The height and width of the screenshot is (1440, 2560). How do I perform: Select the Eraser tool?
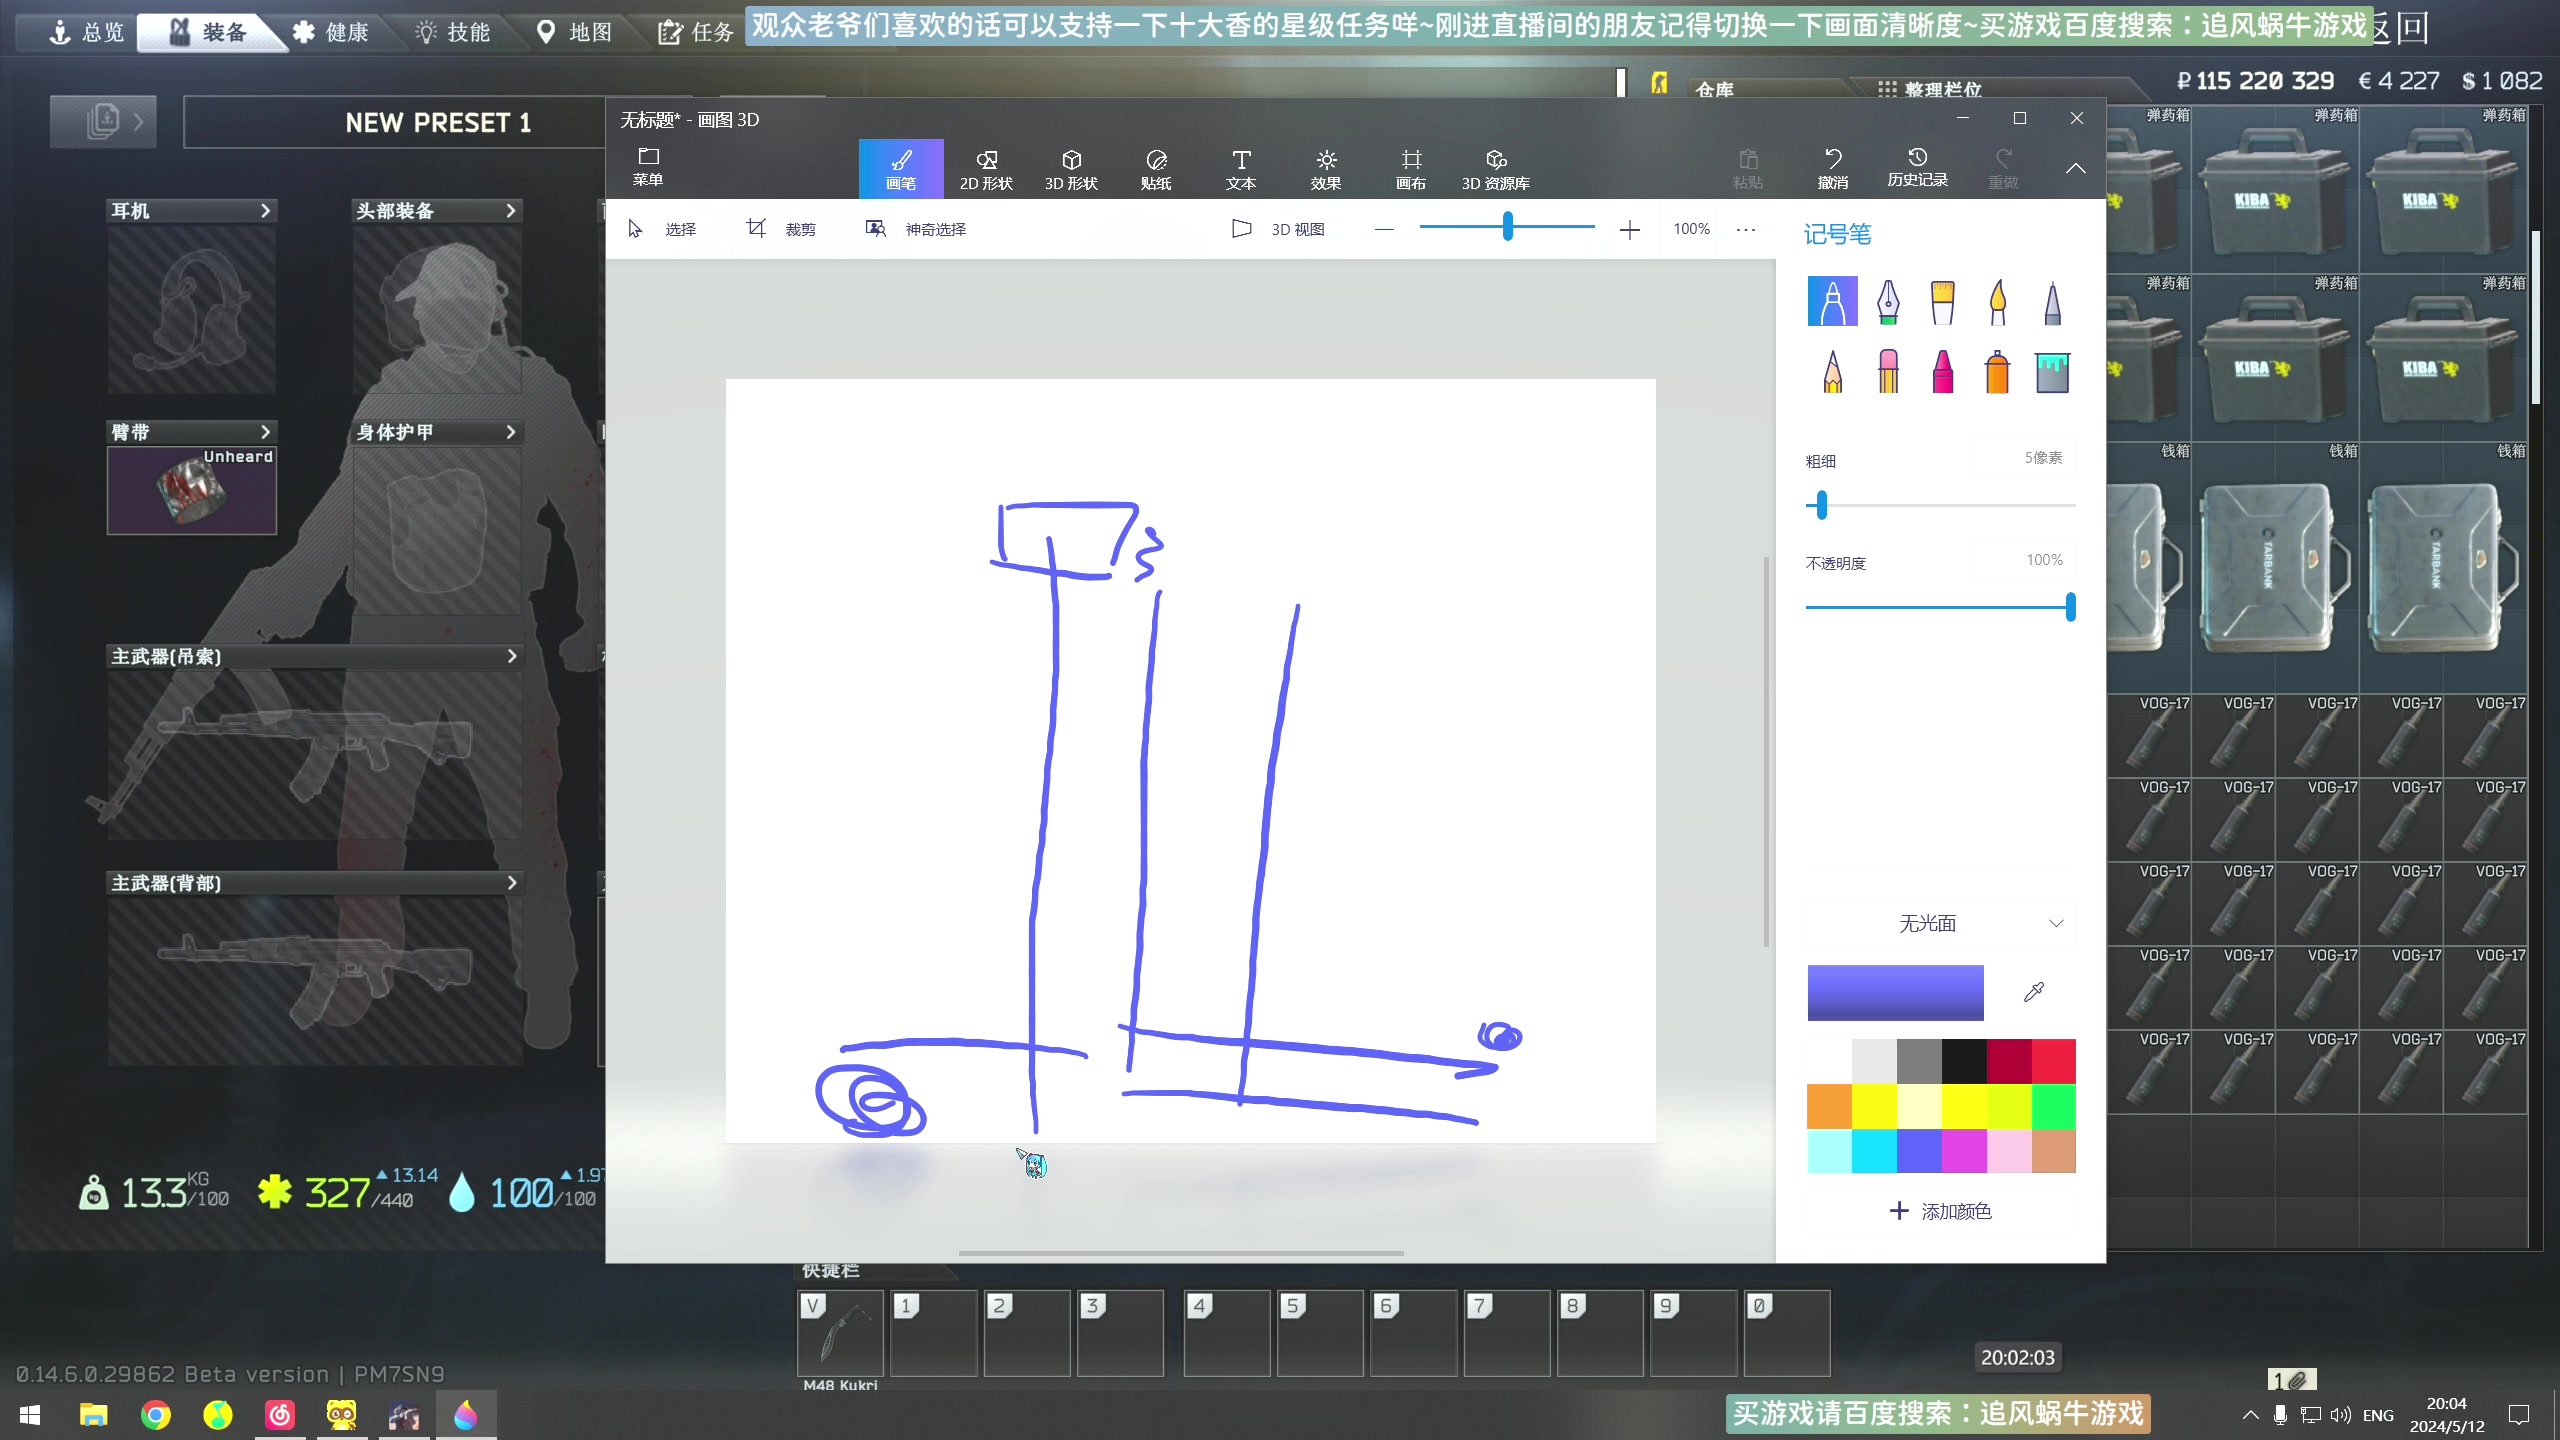[x=1888, y=371]
